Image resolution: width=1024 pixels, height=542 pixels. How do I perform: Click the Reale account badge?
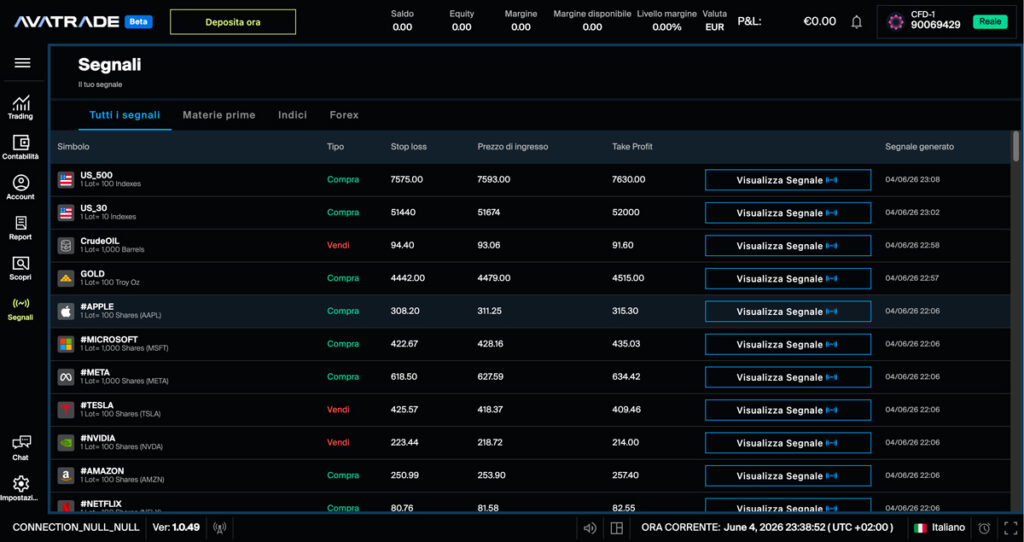(x=989, y=22)
